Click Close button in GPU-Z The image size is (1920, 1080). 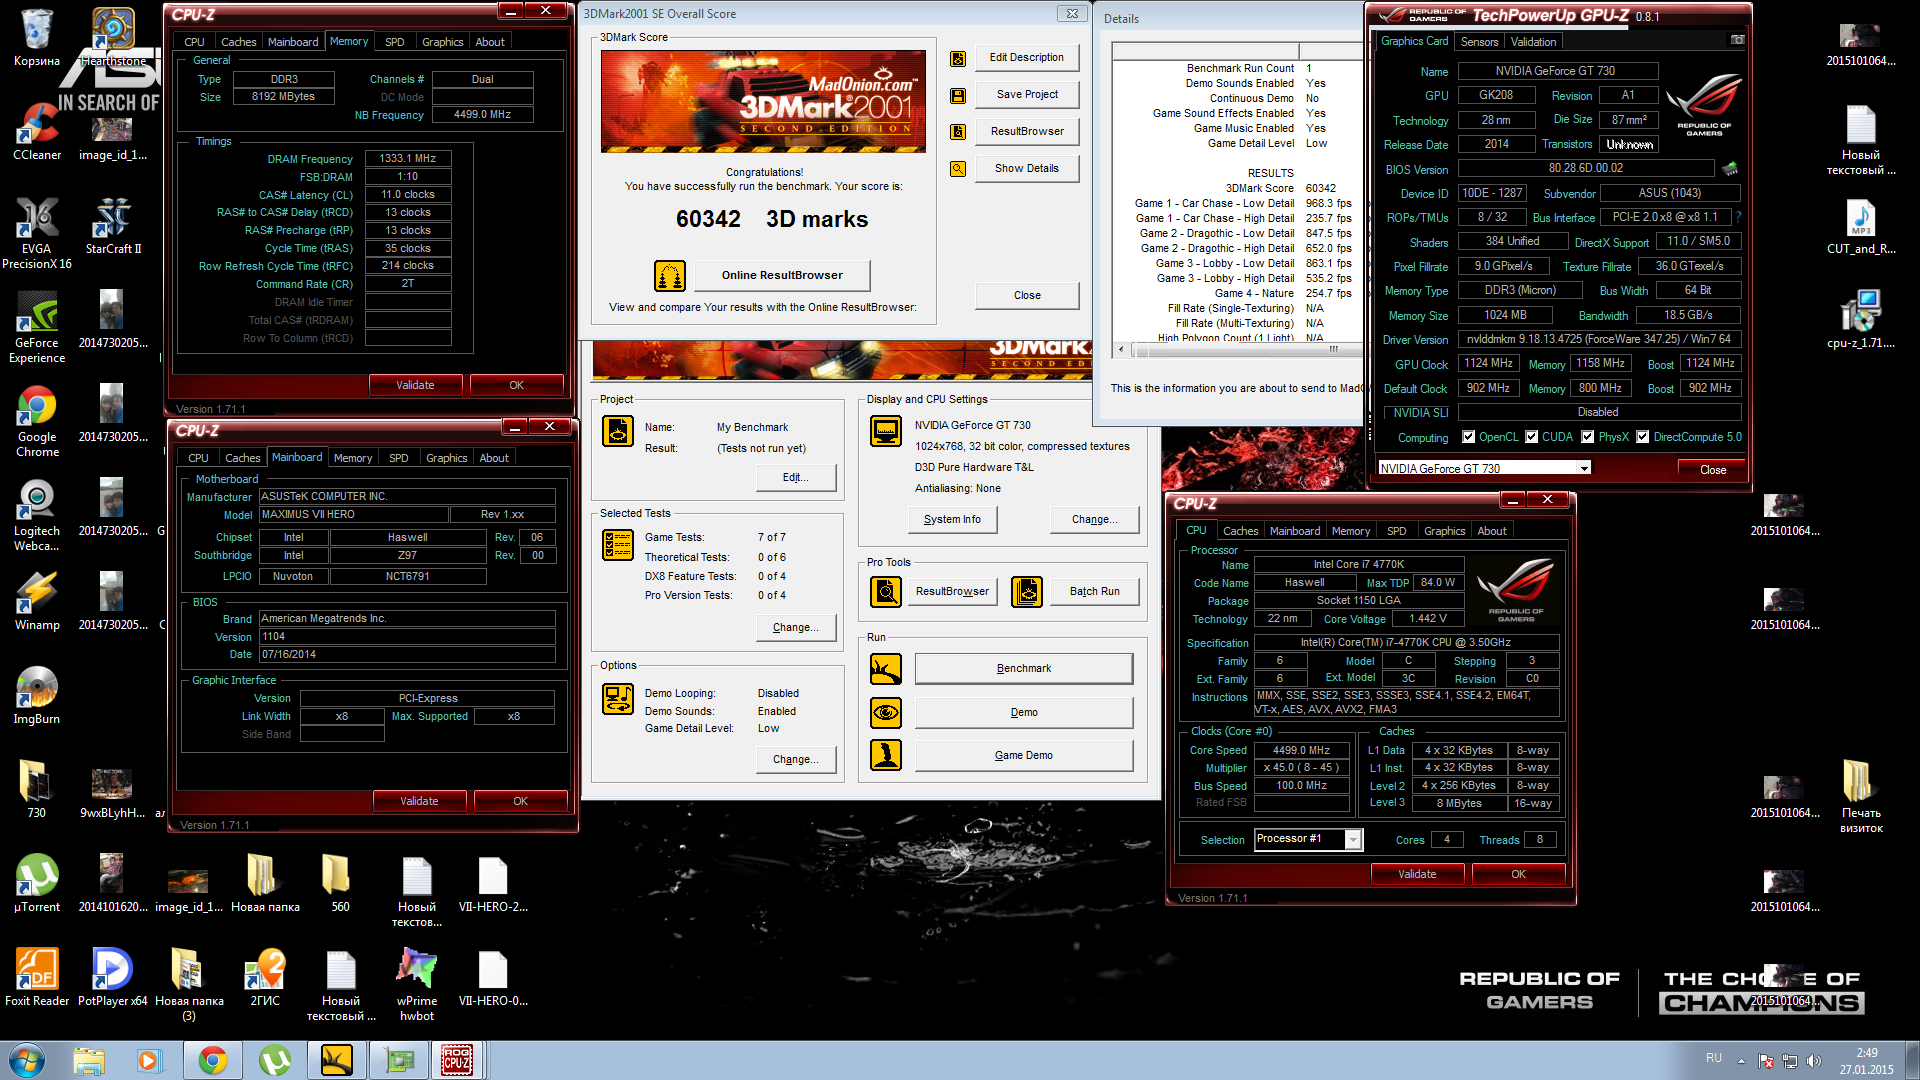pos(1713,469)
